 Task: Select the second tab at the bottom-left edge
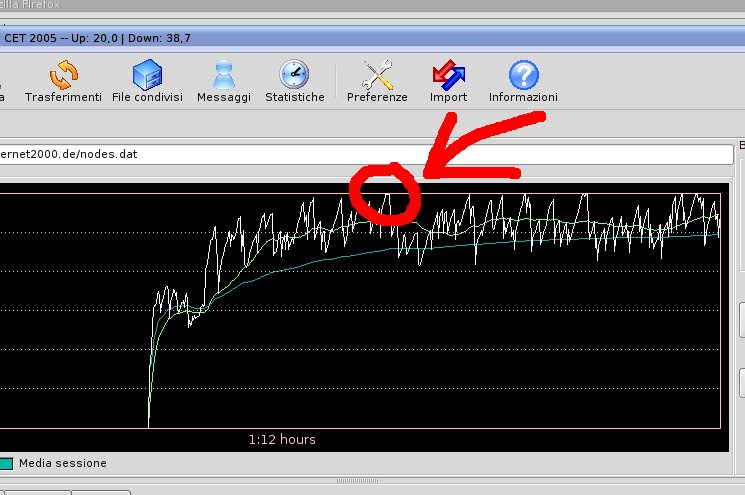[102, 492]
